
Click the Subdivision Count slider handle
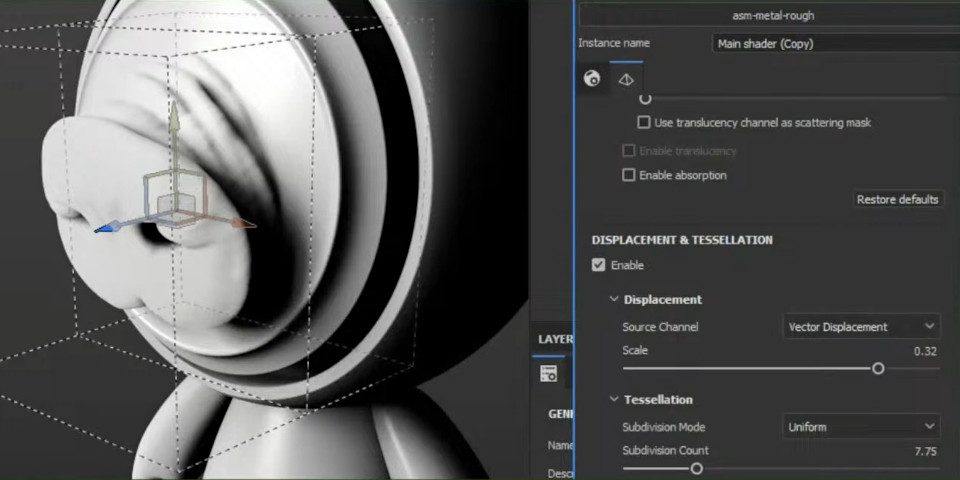697,468
